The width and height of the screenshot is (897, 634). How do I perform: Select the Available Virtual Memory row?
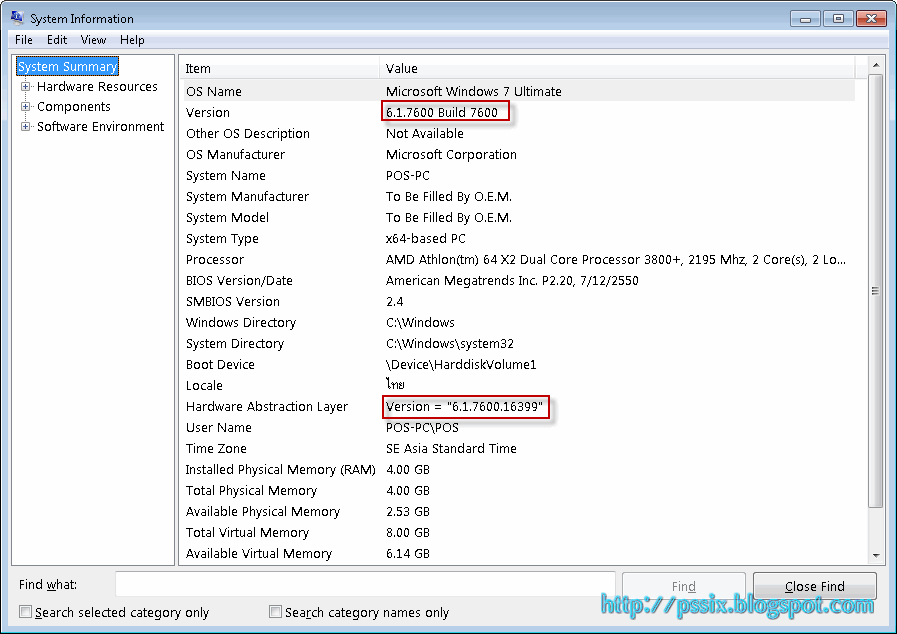(x=518, y=554)
